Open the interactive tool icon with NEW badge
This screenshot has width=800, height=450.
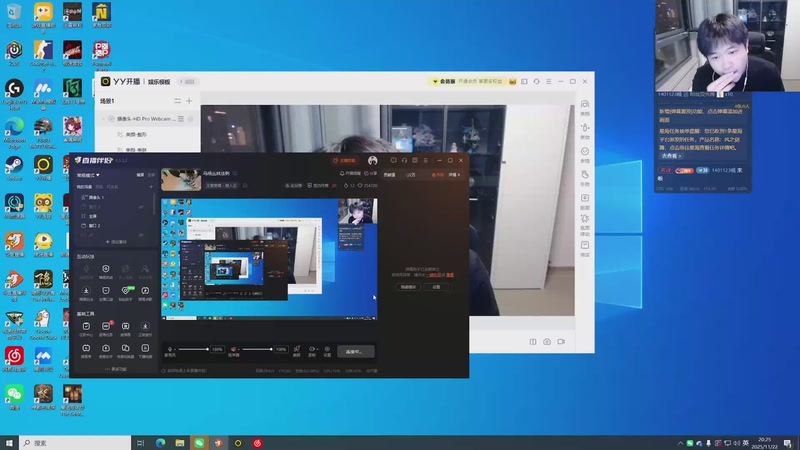click(126, 292)
